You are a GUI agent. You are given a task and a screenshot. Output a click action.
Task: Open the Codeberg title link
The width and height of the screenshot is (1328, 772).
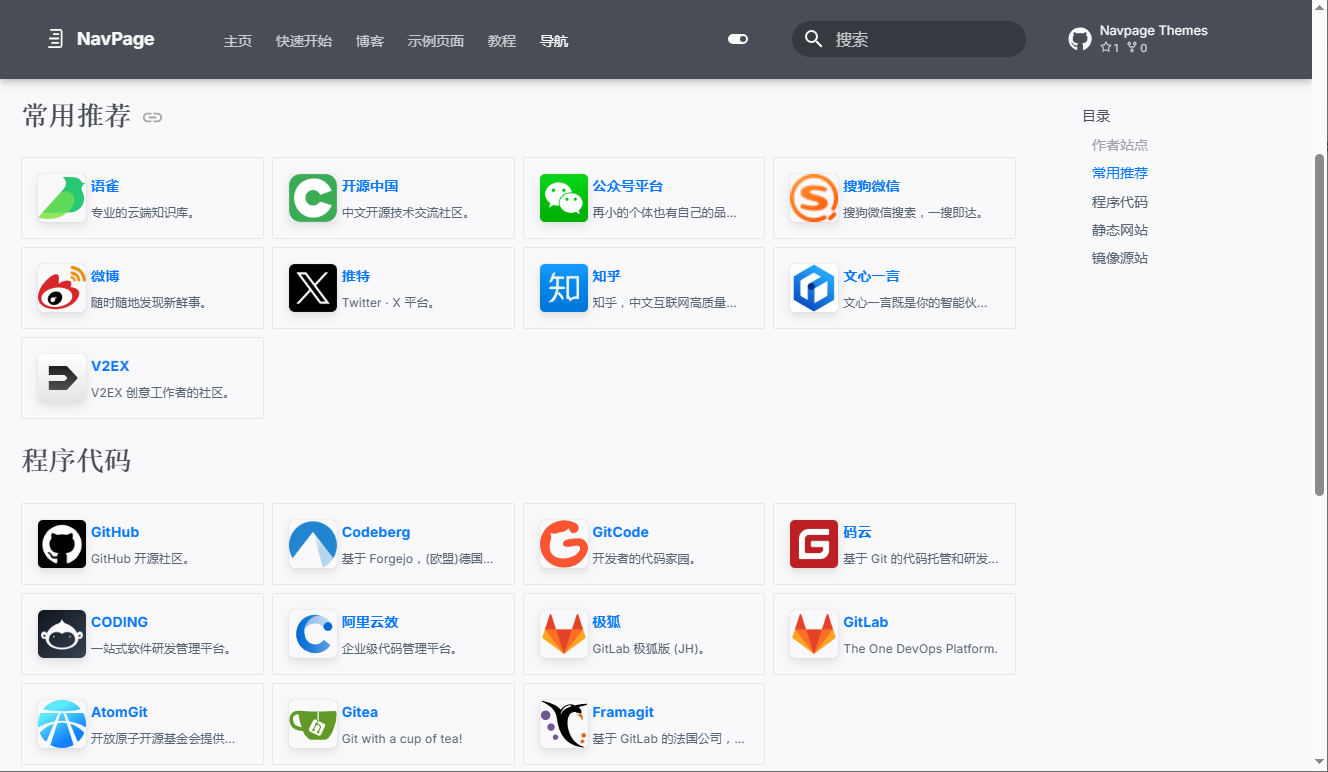[x=376, y=532]
